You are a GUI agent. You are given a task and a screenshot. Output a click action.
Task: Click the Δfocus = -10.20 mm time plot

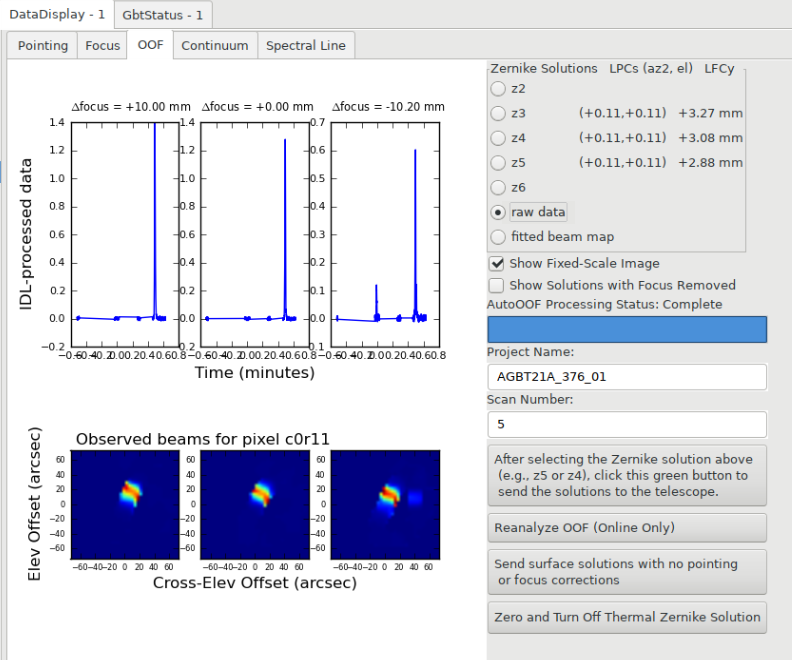click(385, 234)
